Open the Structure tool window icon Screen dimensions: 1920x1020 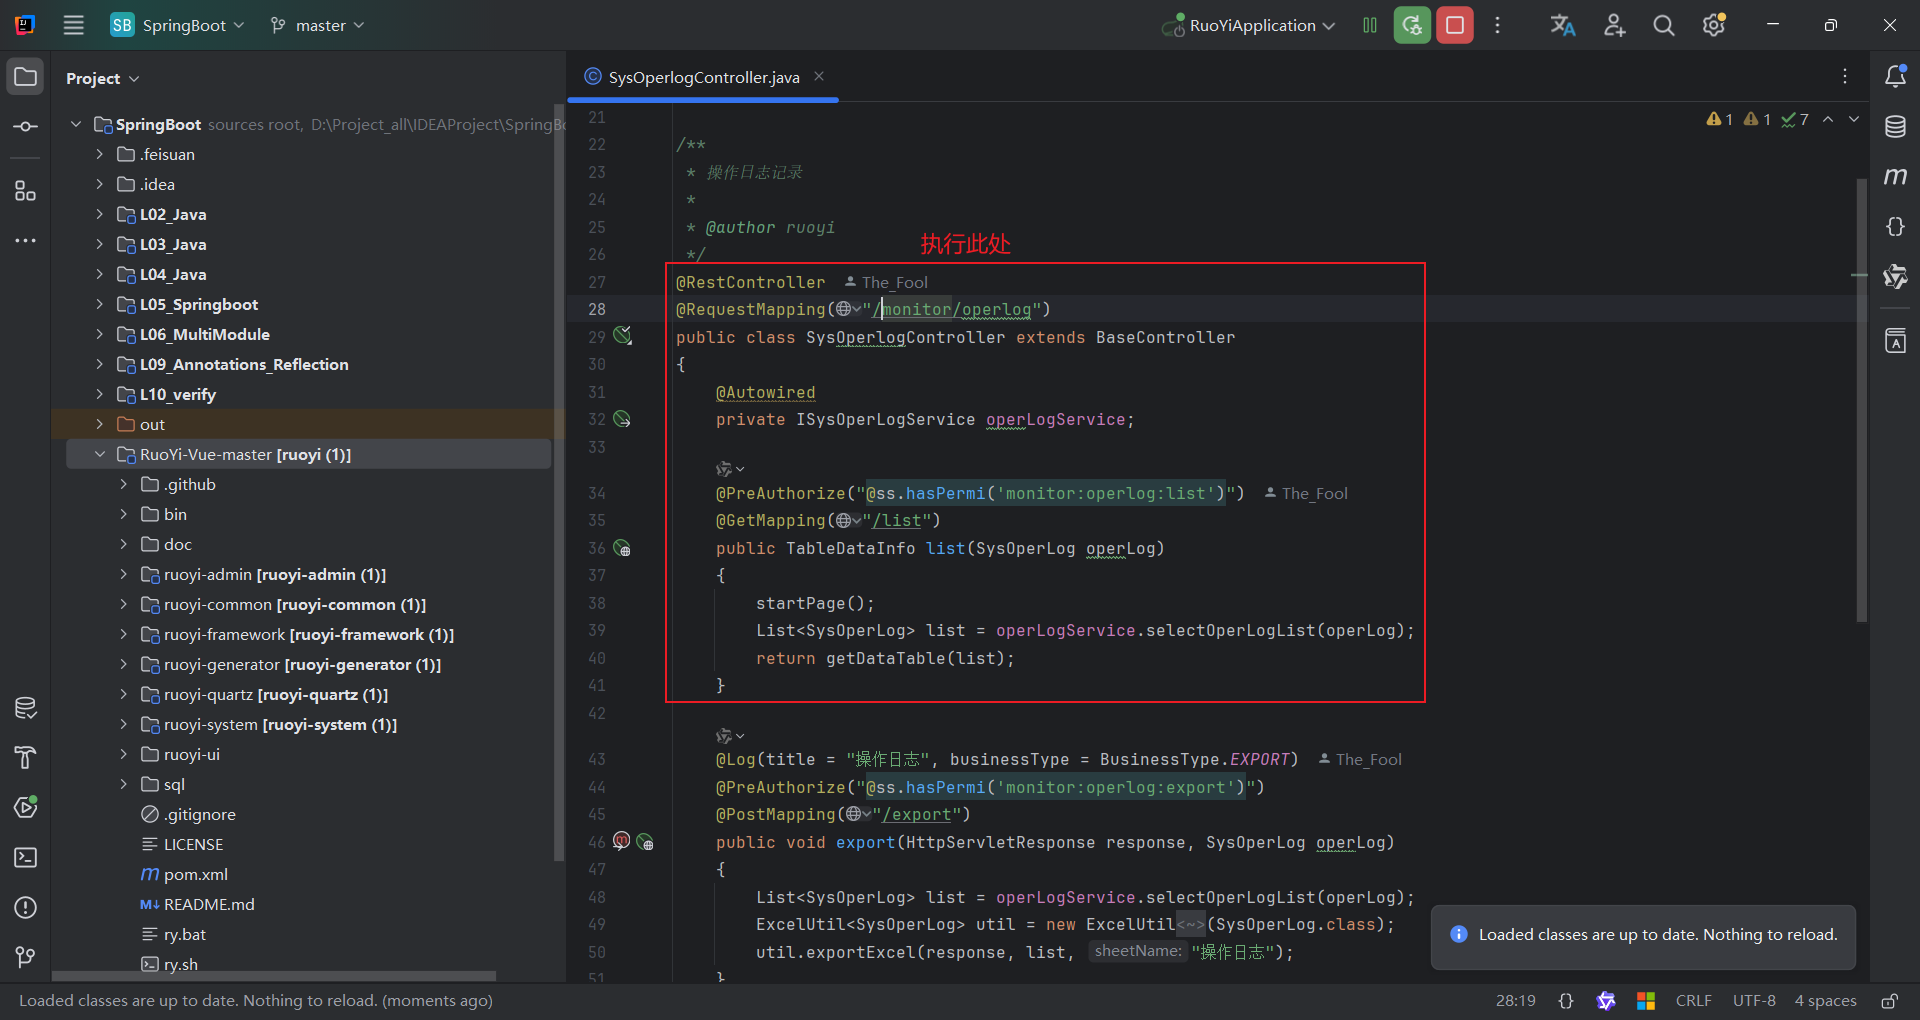[x=26, y=191]
